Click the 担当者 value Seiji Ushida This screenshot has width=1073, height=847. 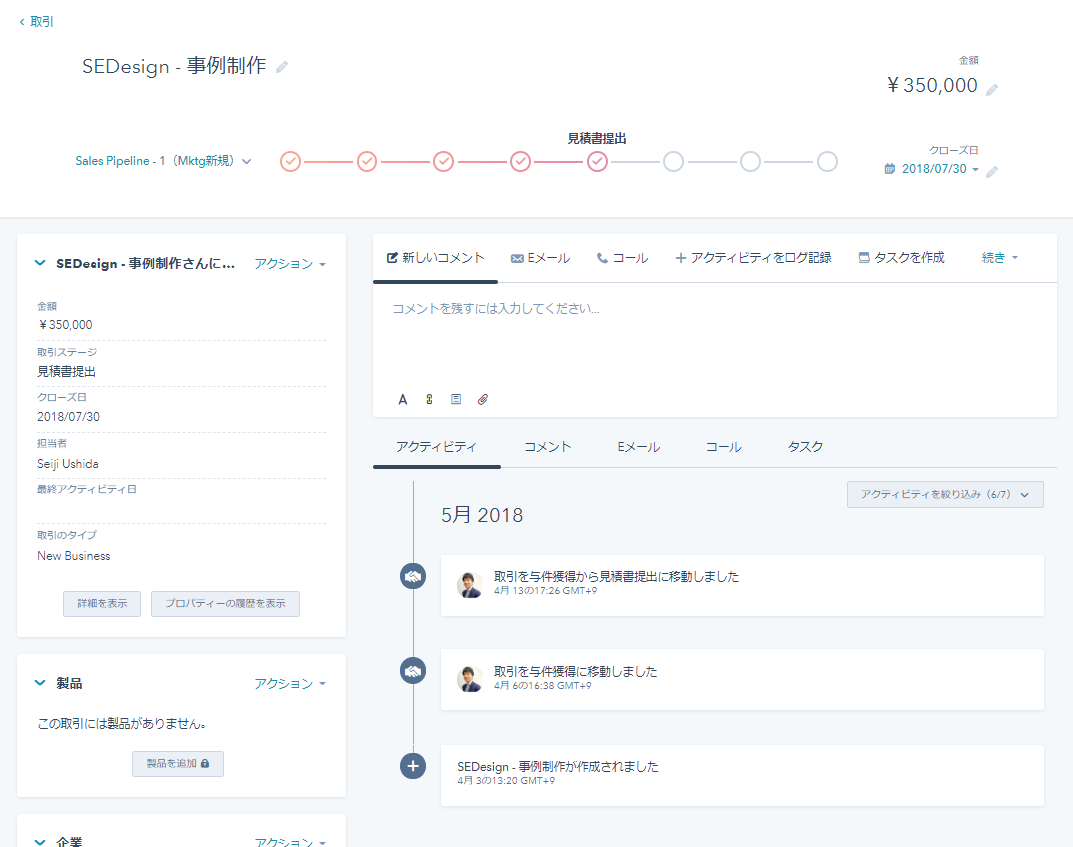coord(68,464)
